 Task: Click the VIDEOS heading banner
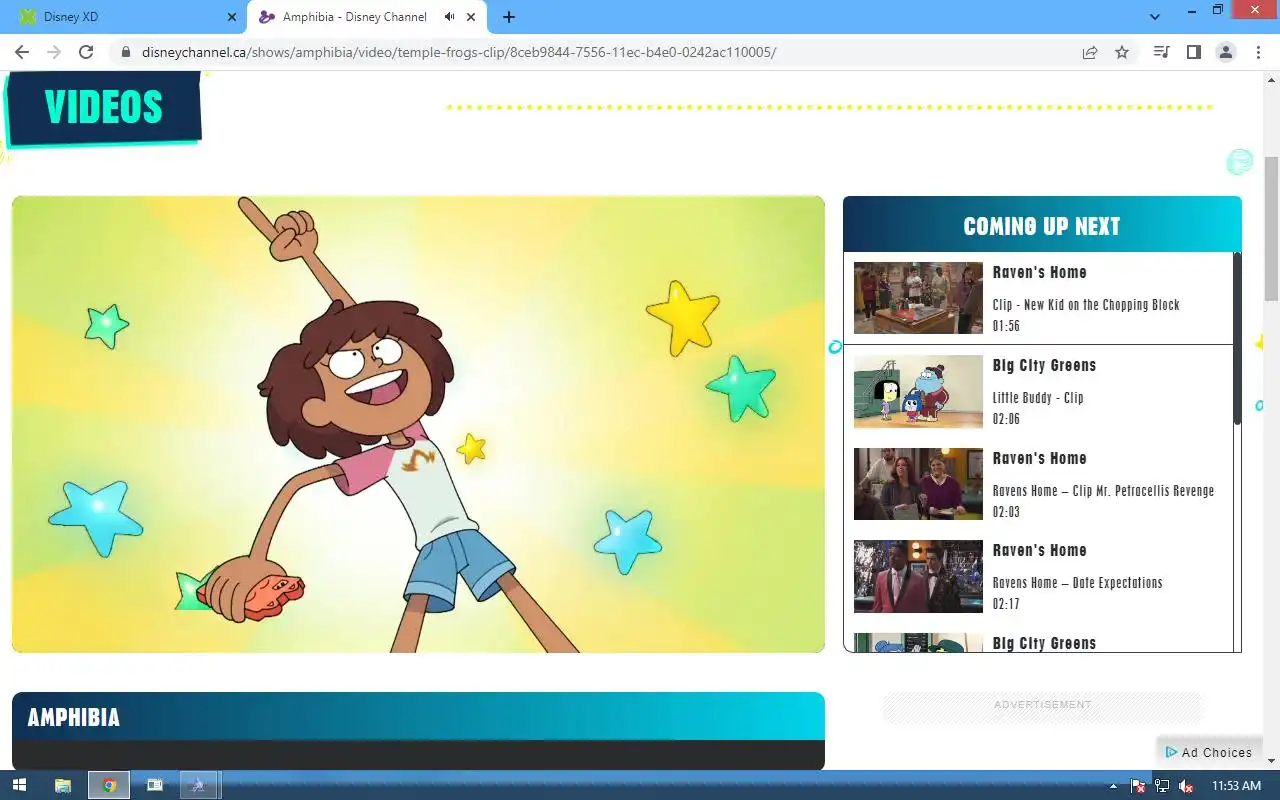coord(103,107)
